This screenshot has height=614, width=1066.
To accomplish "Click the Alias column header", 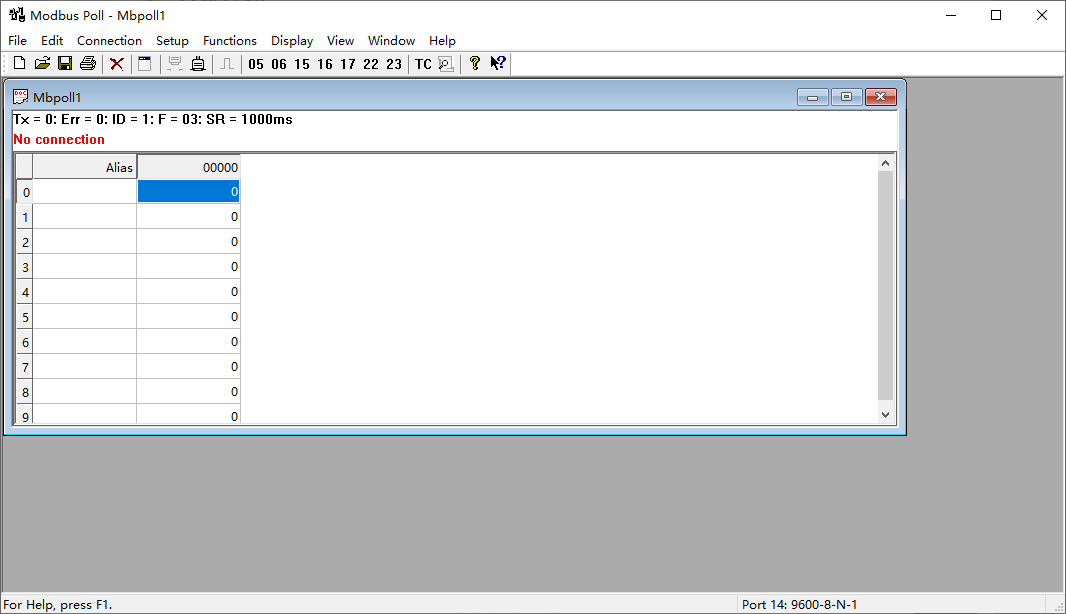I will [84, 167].
